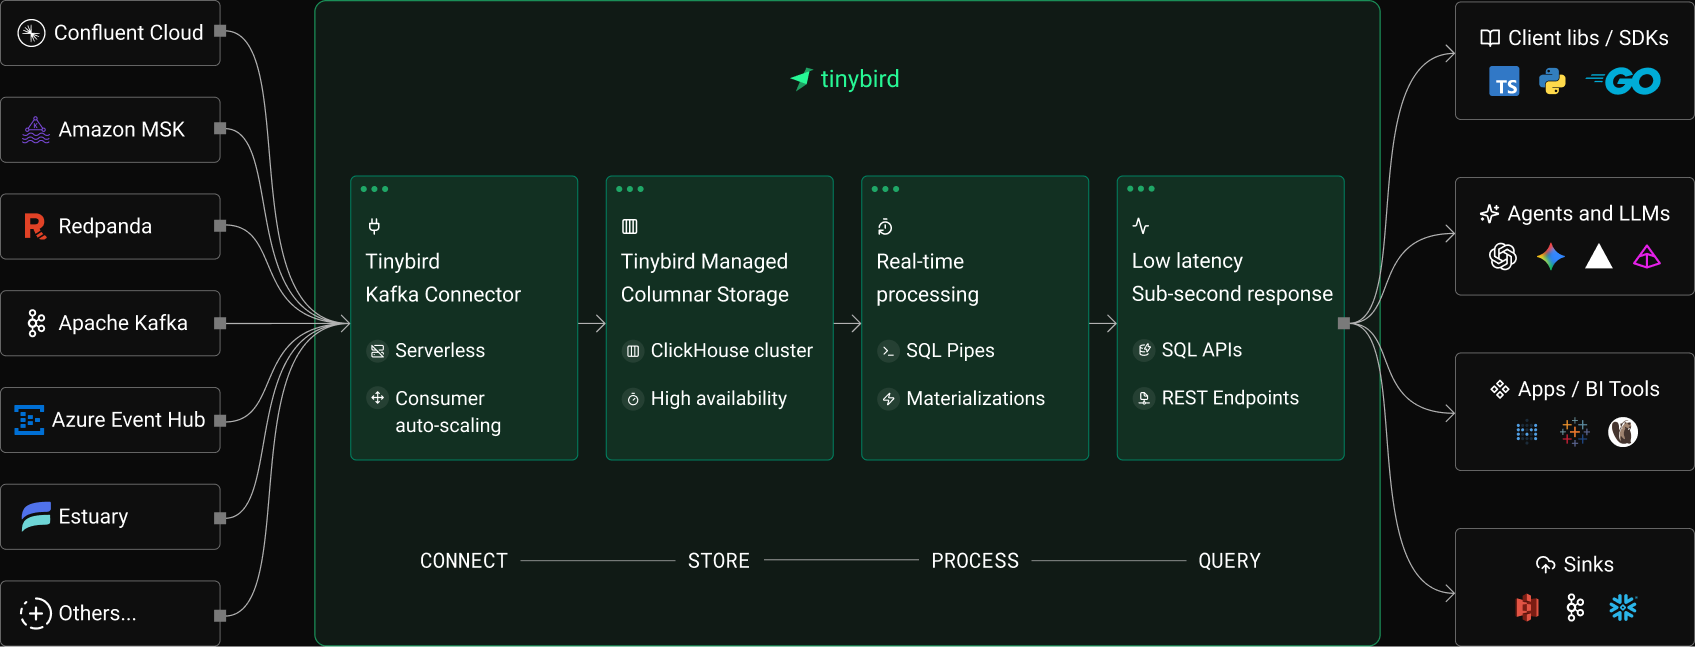Click the icon beside Consumer auto-scaling
1695x647 pixels.
click(x=377, y=398)
